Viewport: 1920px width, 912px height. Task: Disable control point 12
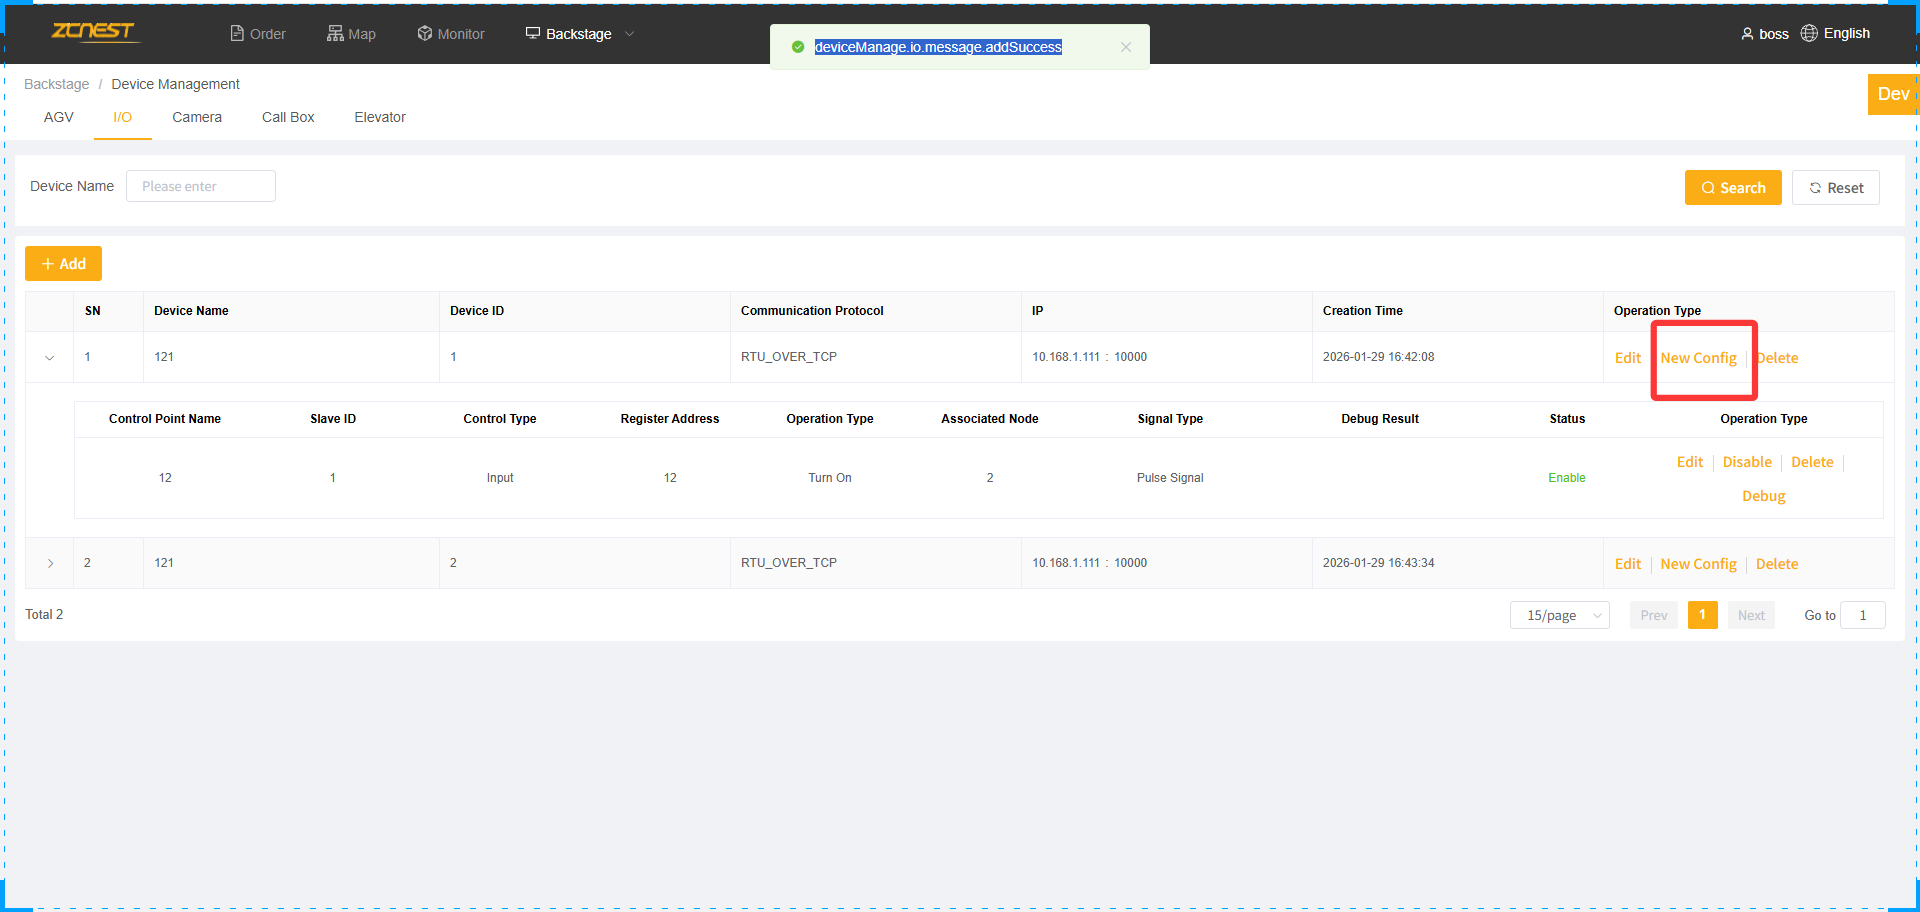[x=1746, y=462]
